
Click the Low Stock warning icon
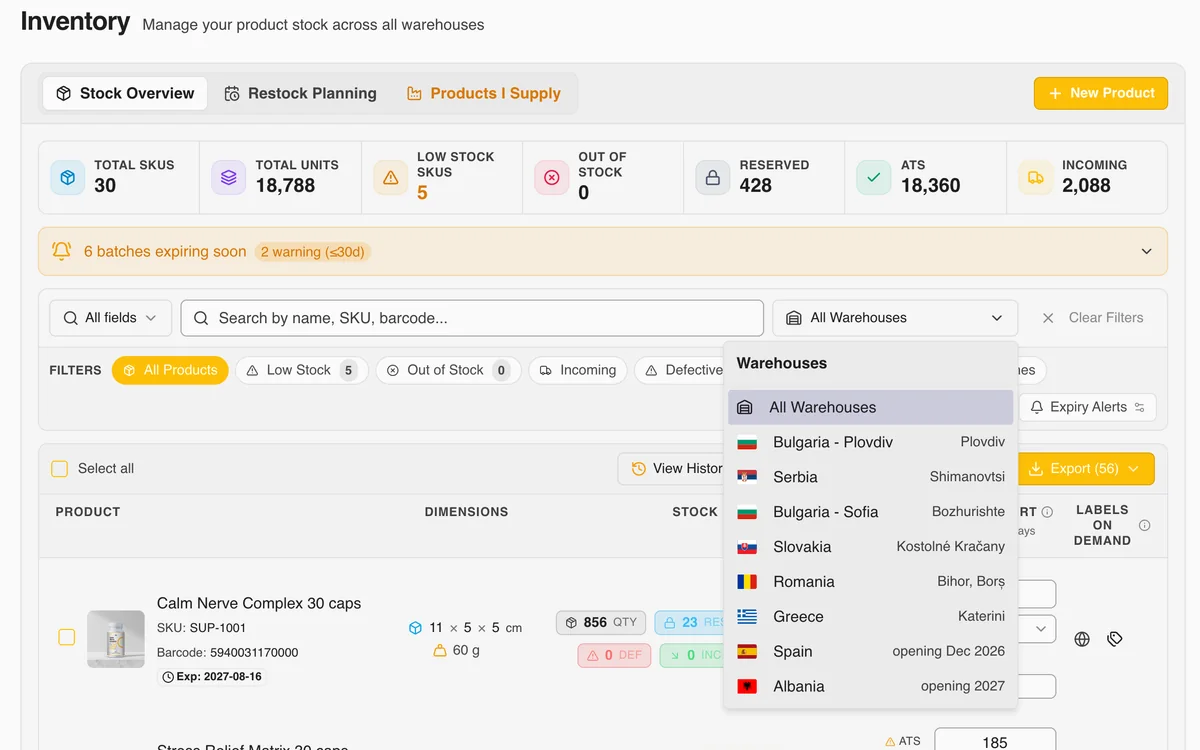(x=391, y=177)
